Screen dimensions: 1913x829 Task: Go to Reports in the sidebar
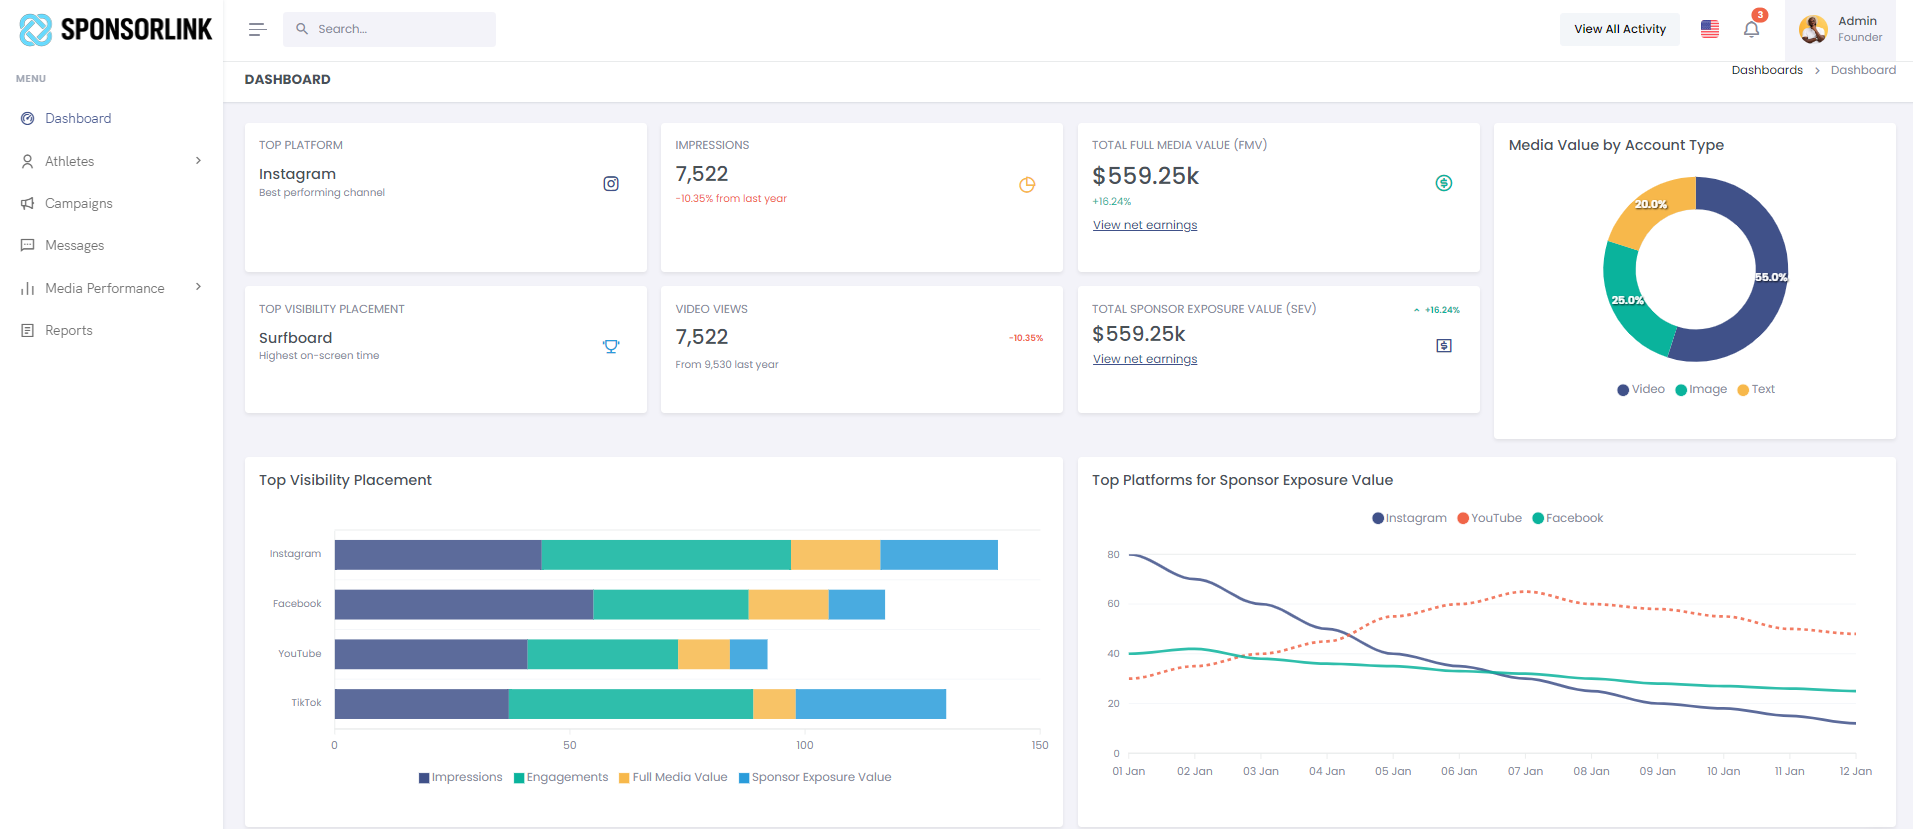point(69,330)
